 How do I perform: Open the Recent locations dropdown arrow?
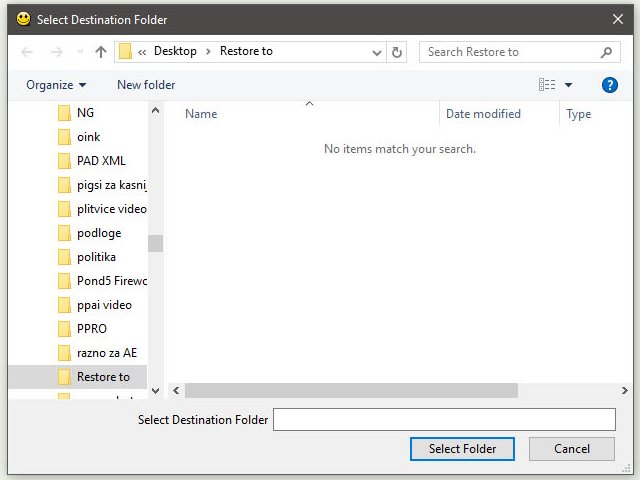(x=78, y=52)
